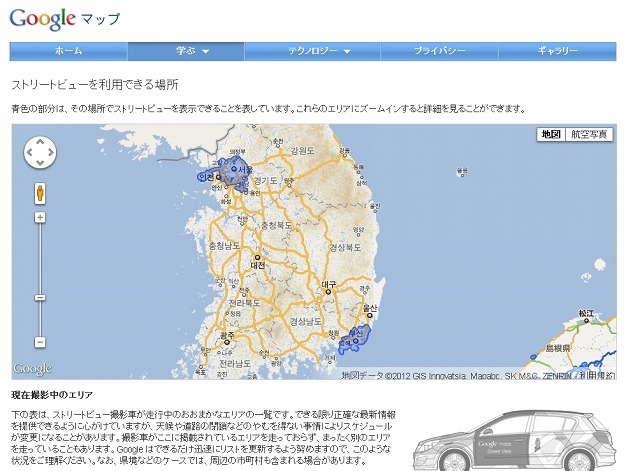
Task: Click the 인천 city label
Action: 207,177
